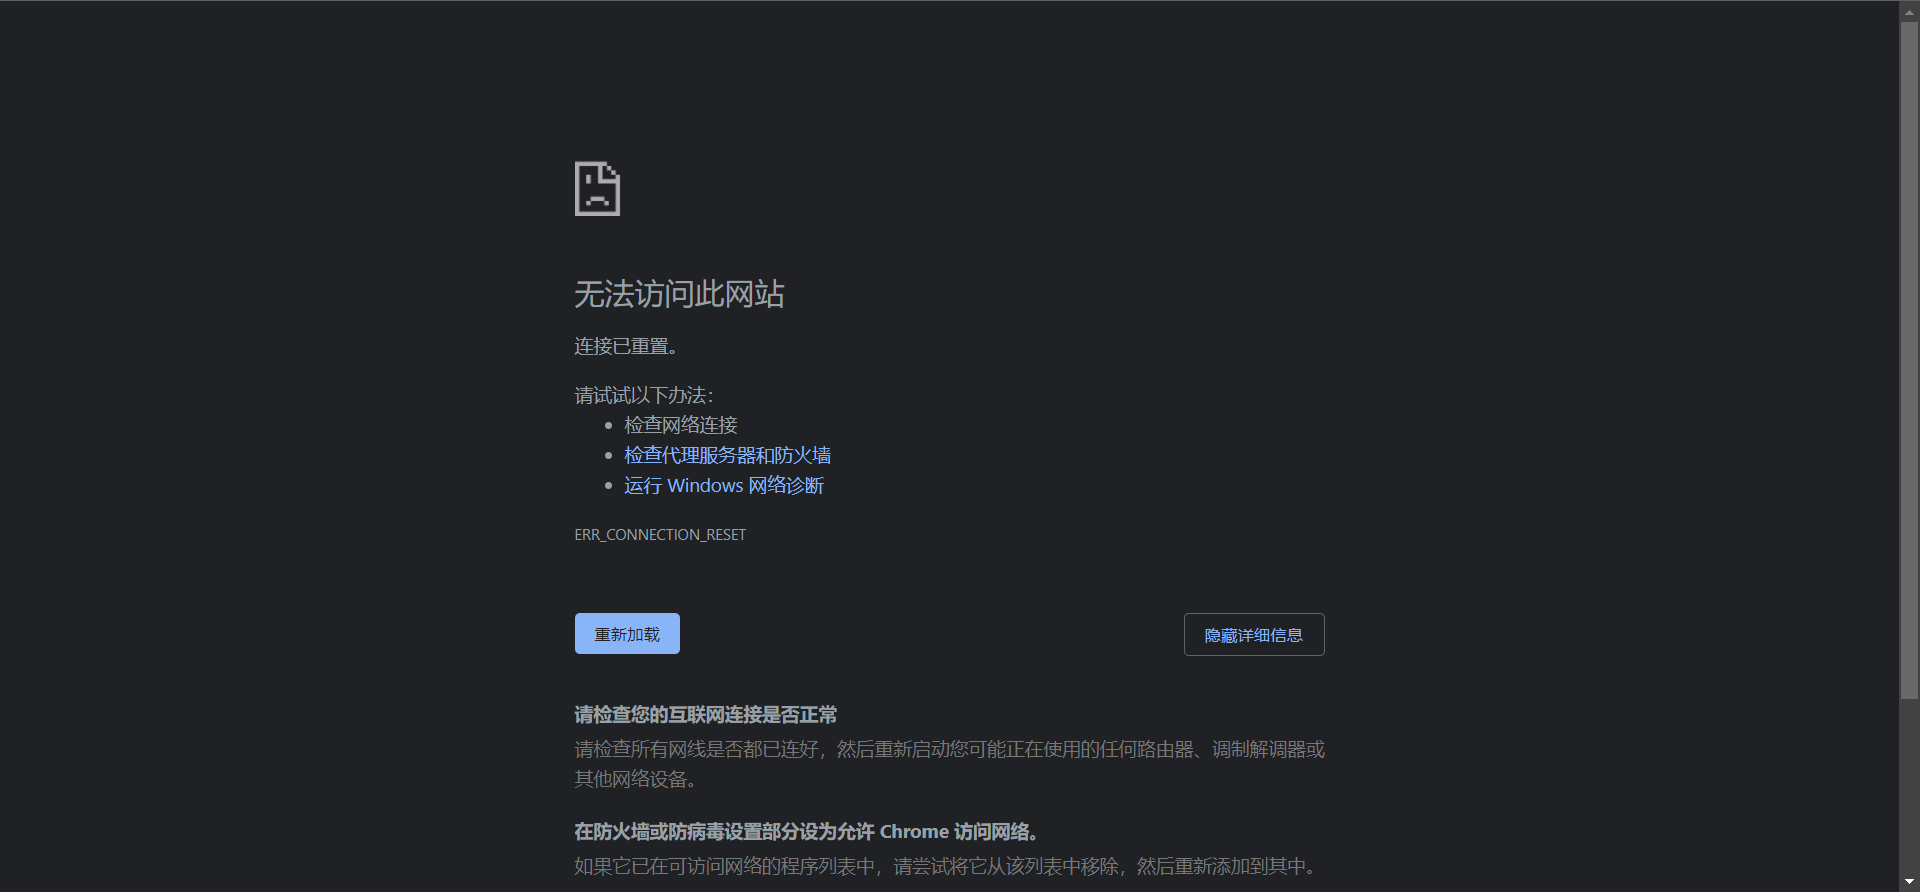Click the 隐藏详细信息 button
Viewport: 1920px width, 892px height.
(x=1254, y=635)
